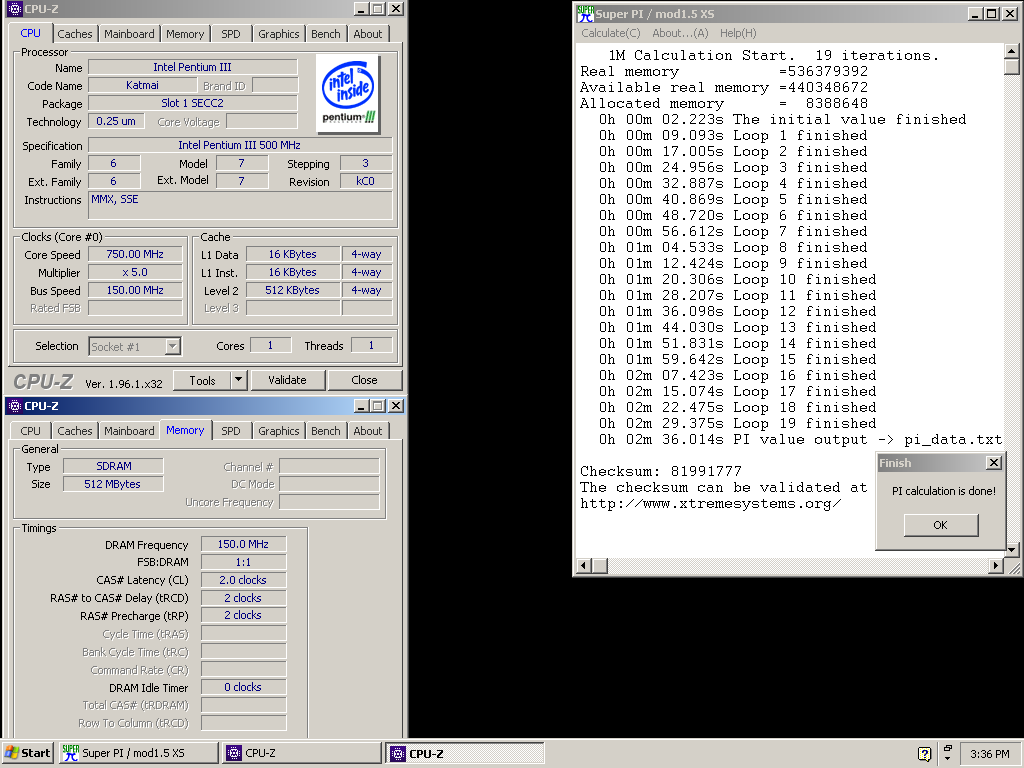Screen dimensions: 1024x768
Task: Open Bench tab in upper CPU-Z window
Action: coord(325,34)
